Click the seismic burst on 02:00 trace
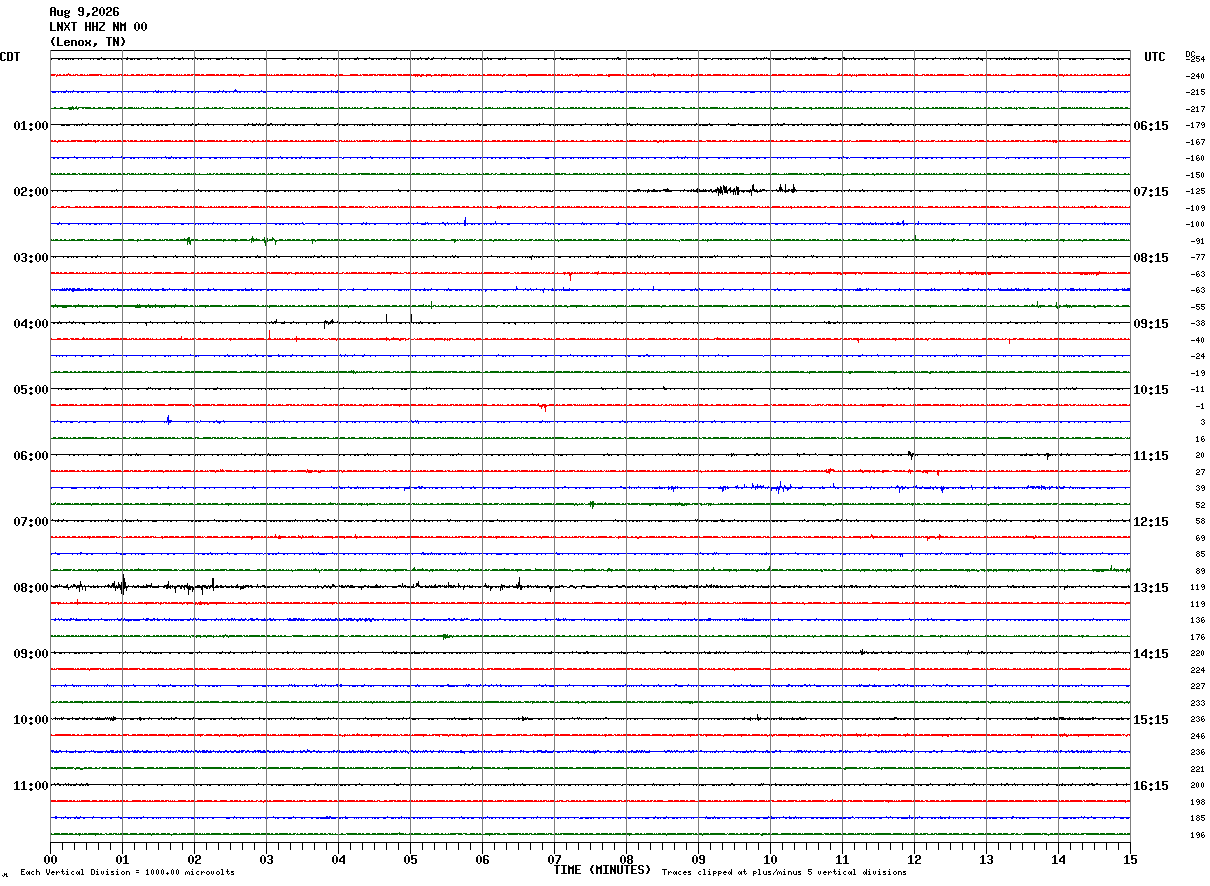The height and width of the screenshot is (886, 1210). 745,189
